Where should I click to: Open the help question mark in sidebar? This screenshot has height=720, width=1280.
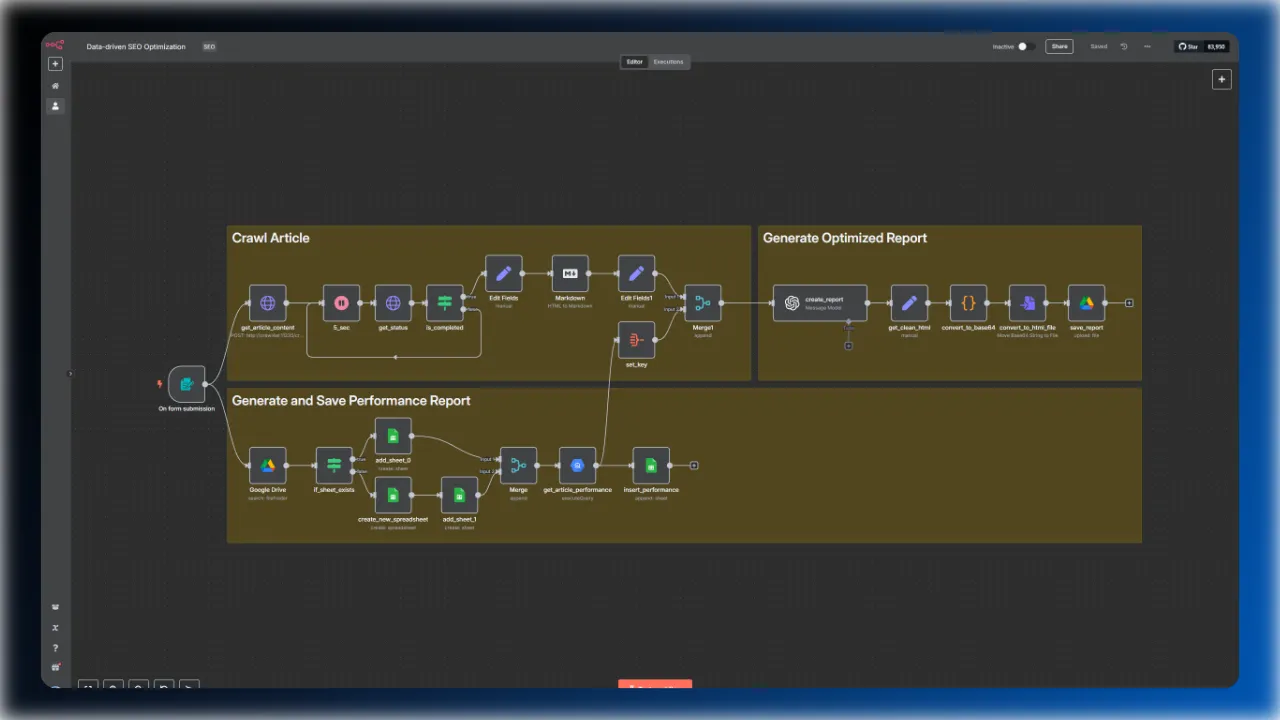tap(56, 648)
